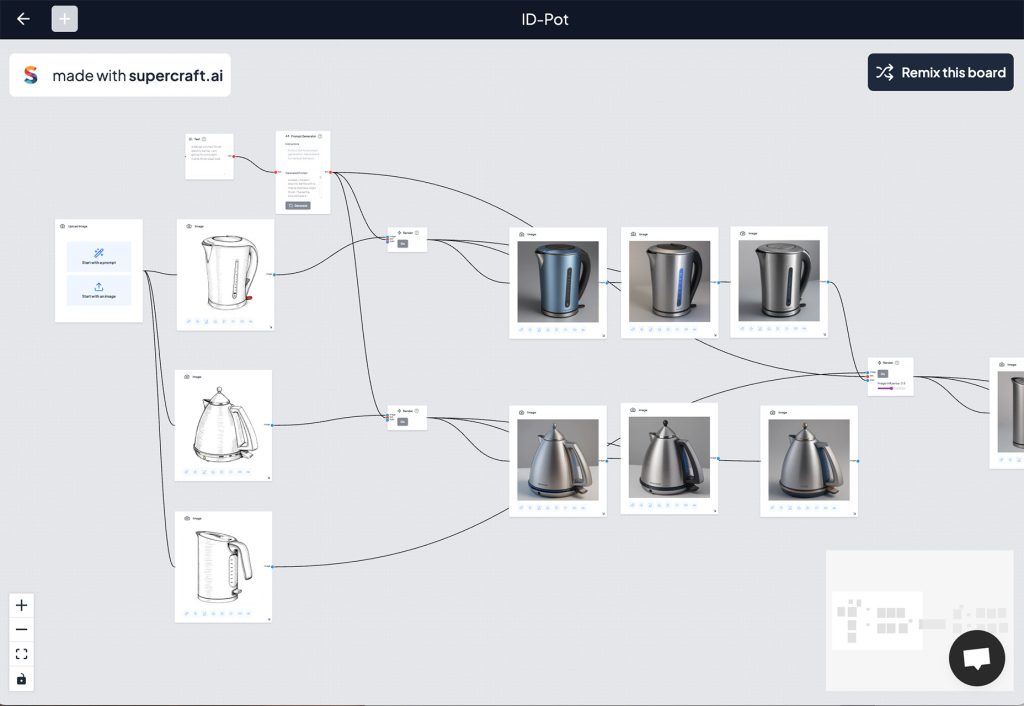Toggle the canvas lock
Screen dimensions: 1024x706
22,679
